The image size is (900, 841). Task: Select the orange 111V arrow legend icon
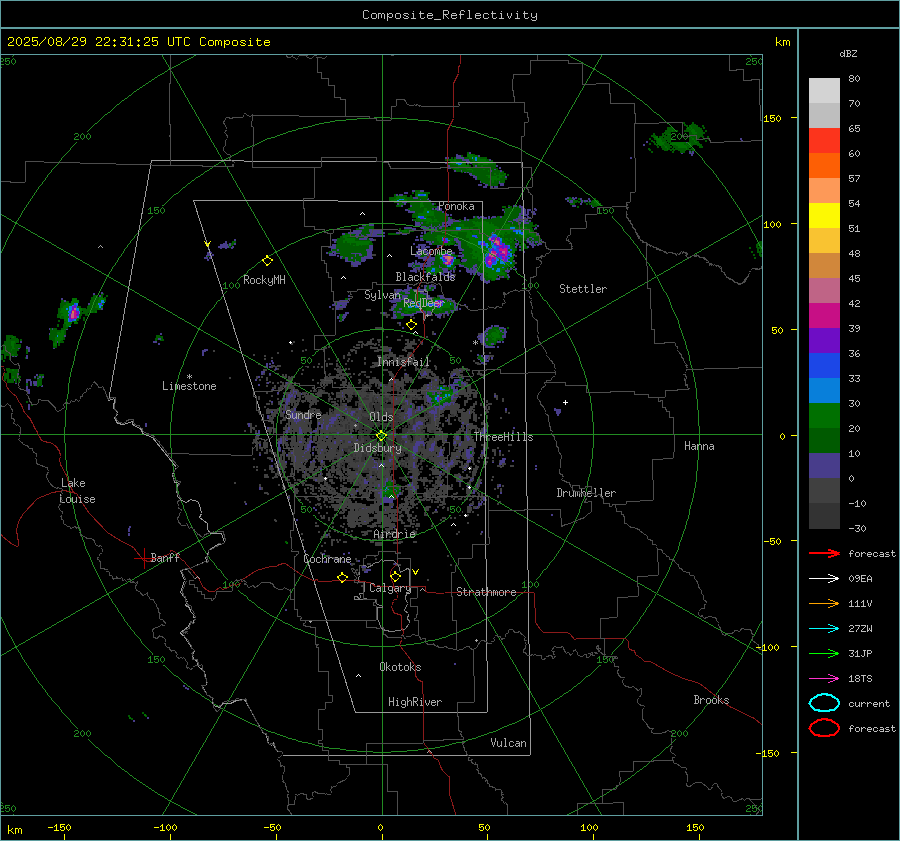[x=824, y=603]
